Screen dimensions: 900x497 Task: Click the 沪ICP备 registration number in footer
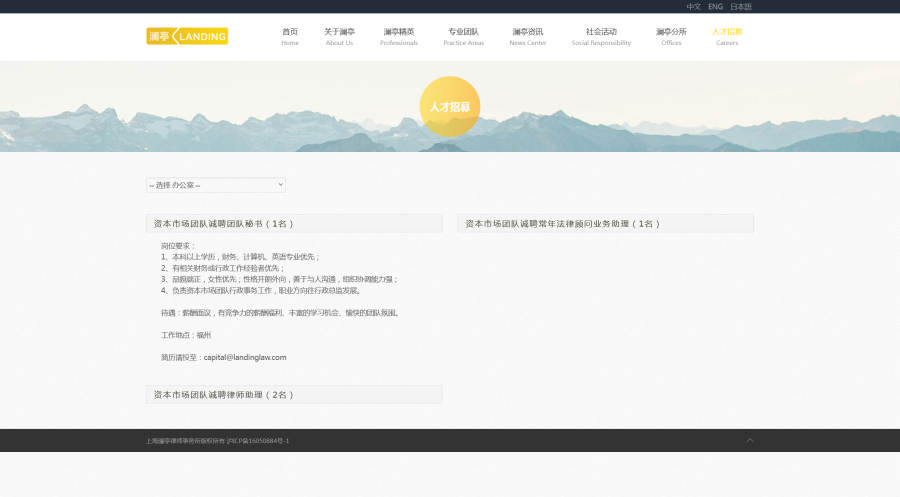[258, 441]
